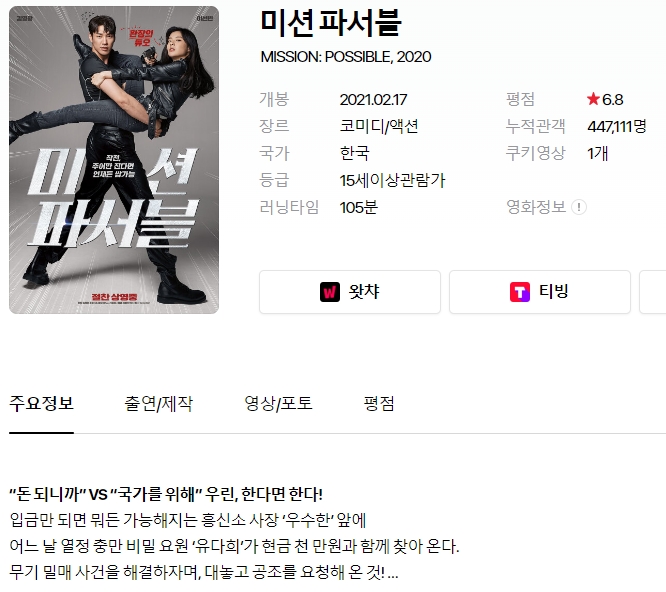
Task: Click the 영화정보 label text
Action: pyautogui.click(x=536, y=207)
